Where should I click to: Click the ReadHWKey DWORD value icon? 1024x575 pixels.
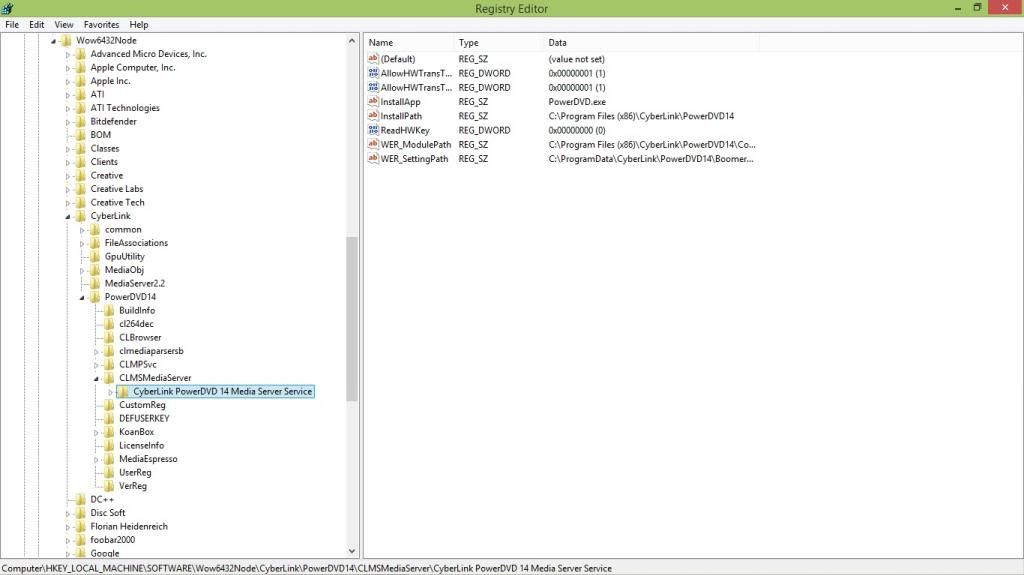pyautogui.click(x=373, y=130)
